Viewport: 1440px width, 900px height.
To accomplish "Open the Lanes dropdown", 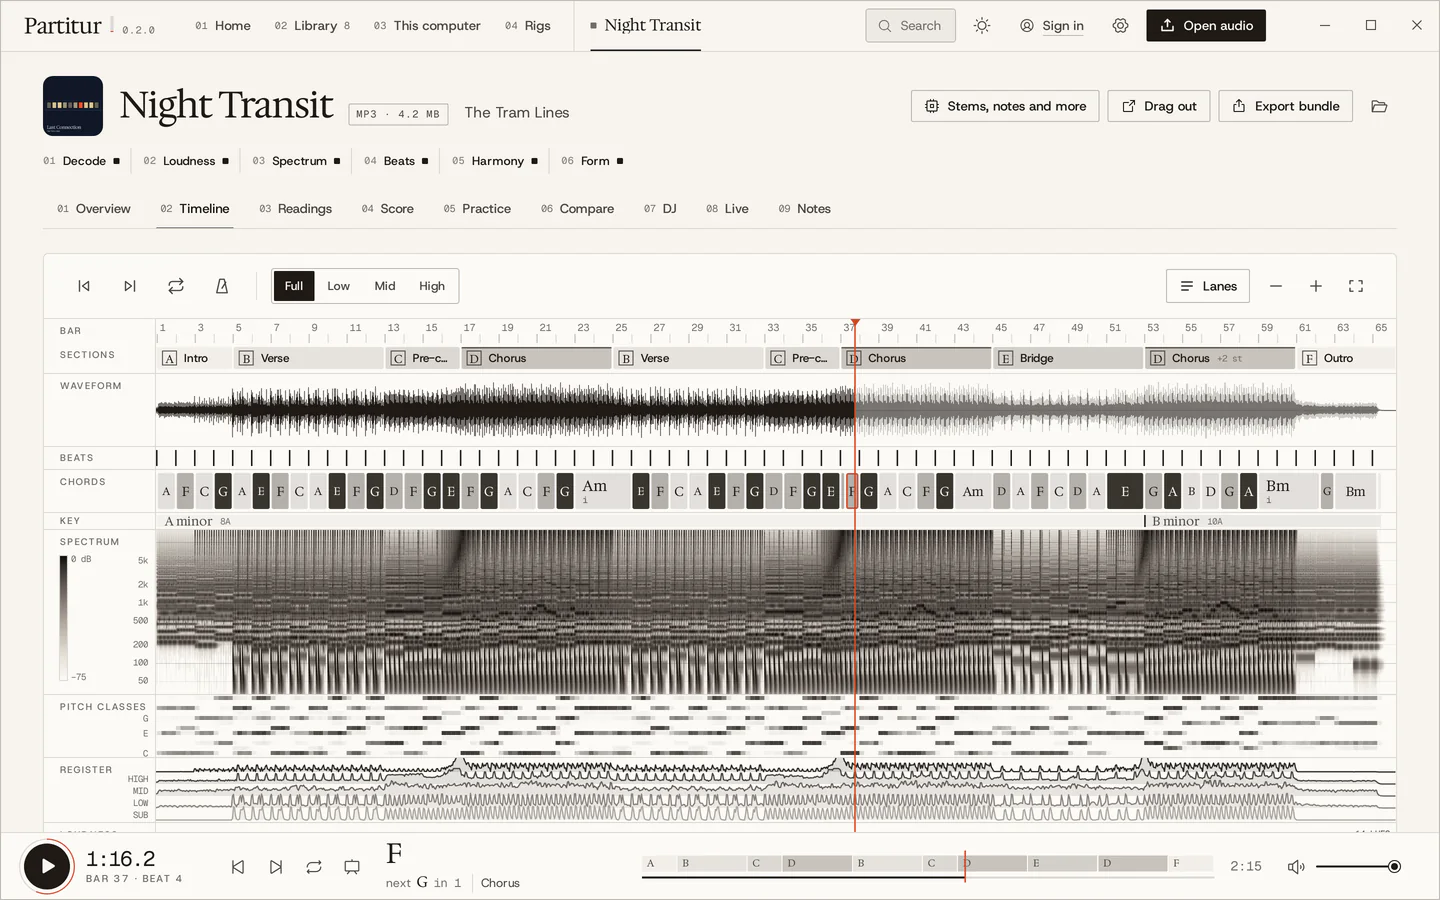I will [x=1208, y=286].
